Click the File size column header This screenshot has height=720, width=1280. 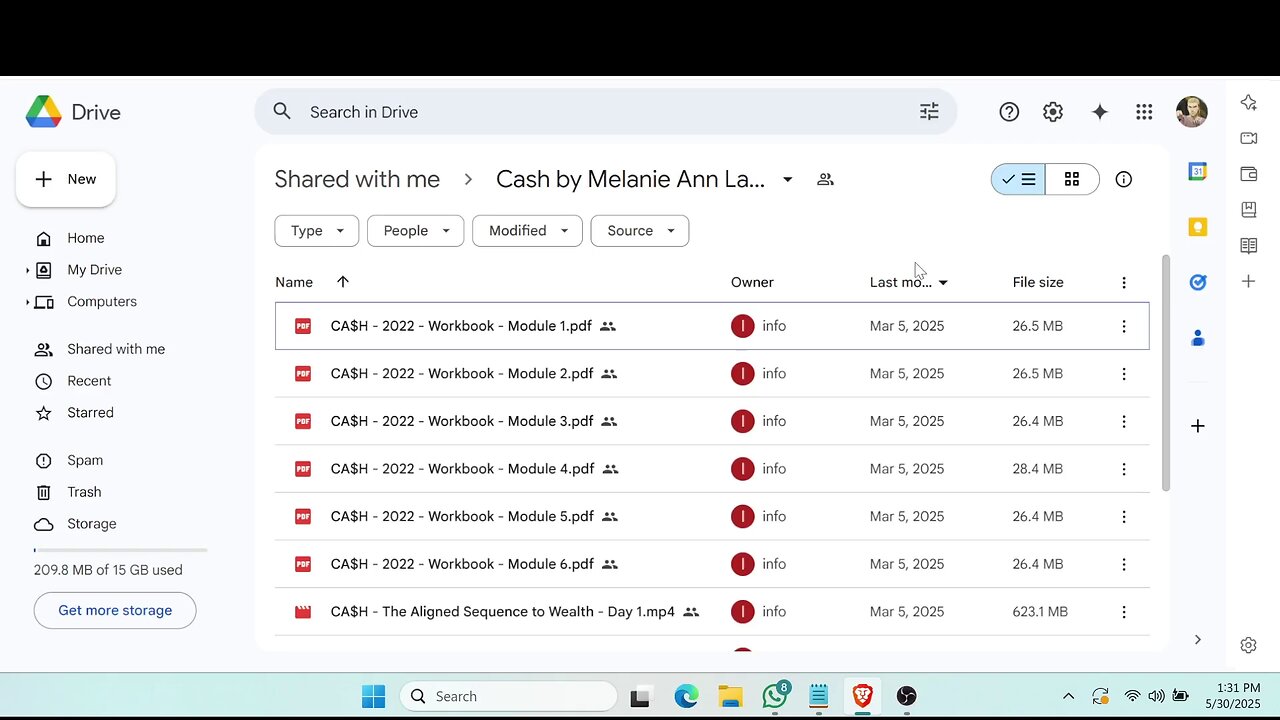click(1038, 282)
